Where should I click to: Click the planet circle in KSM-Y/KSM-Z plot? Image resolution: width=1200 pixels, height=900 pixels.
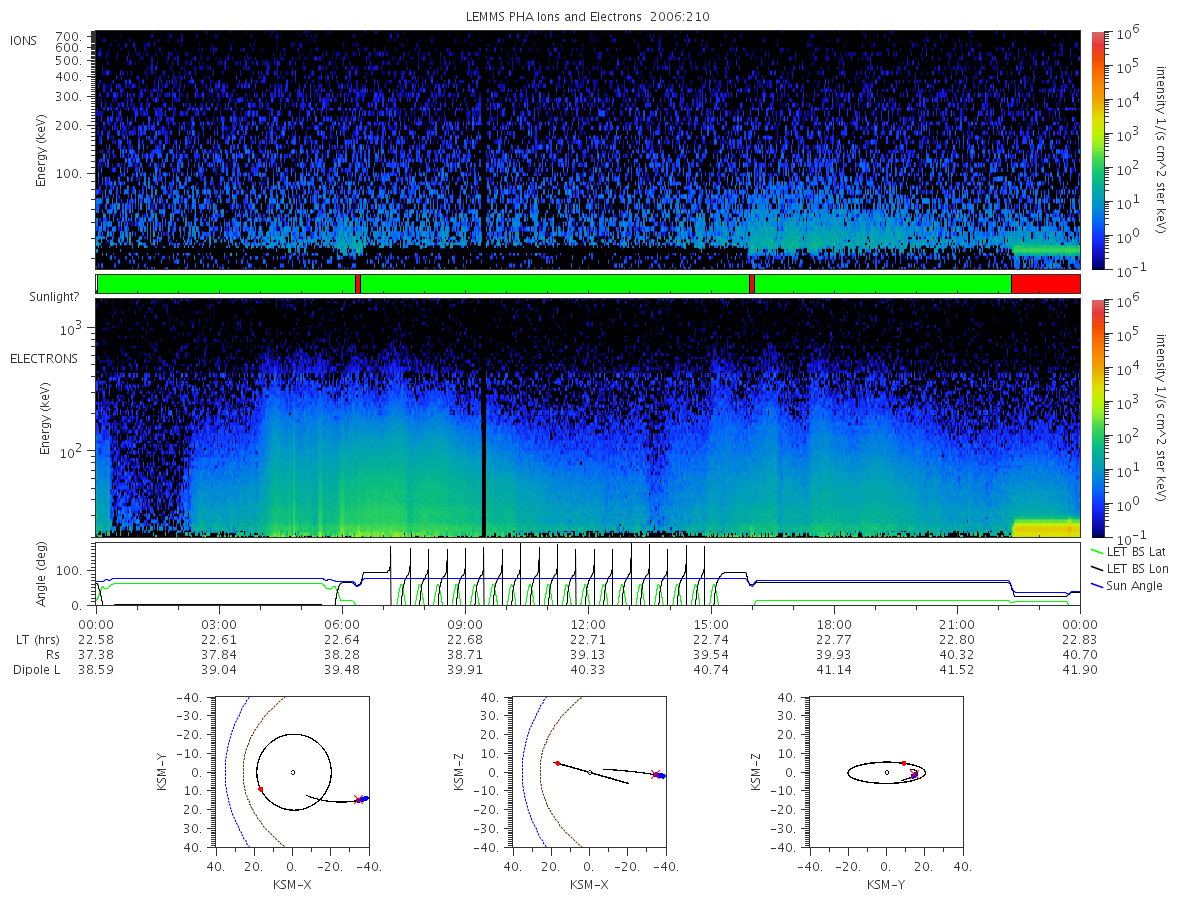pos(886,772)
